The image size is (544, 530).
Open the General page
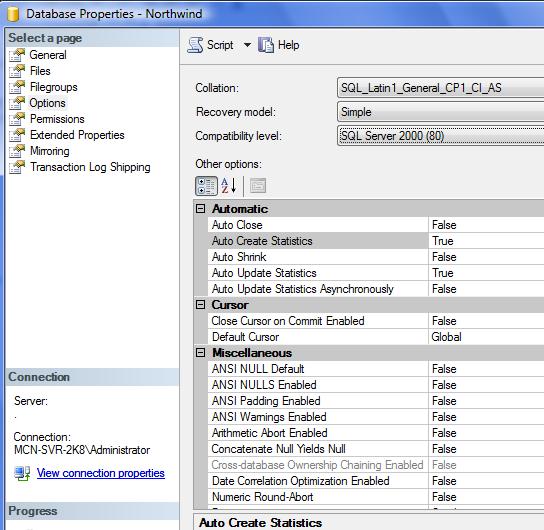pyautogui.click(x=48, y=55)
